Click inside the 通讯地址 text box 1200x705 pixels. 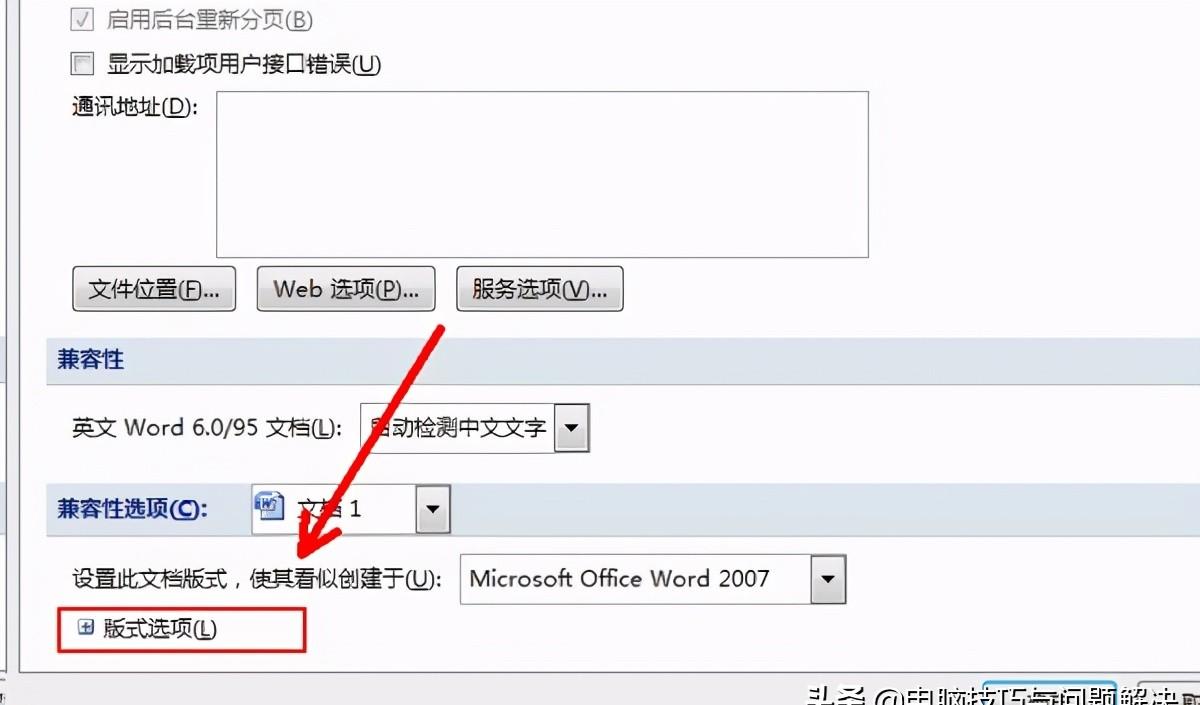coord(542,174)
